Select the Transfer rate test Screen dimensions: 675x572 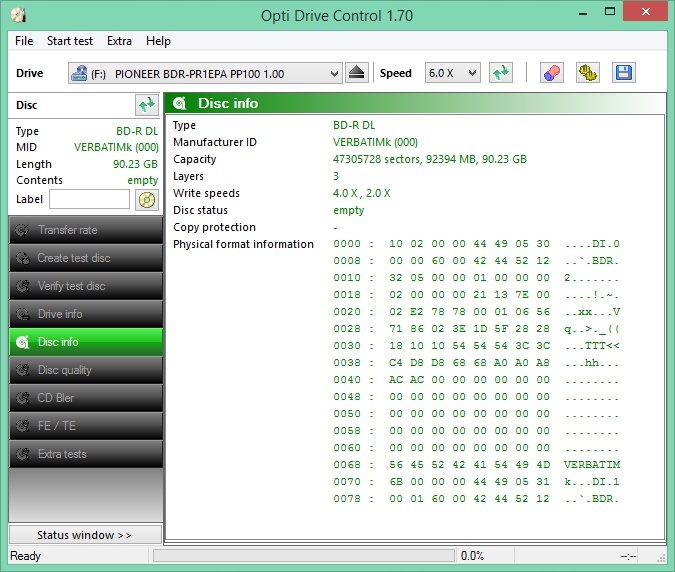(85, 230)
